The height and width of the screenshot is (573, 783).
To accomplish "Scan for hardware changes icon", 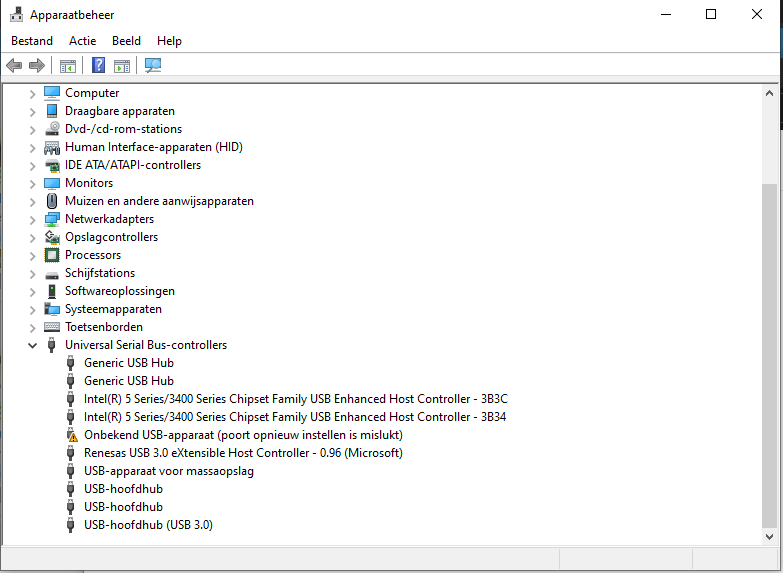I will (x=153, y=66).
